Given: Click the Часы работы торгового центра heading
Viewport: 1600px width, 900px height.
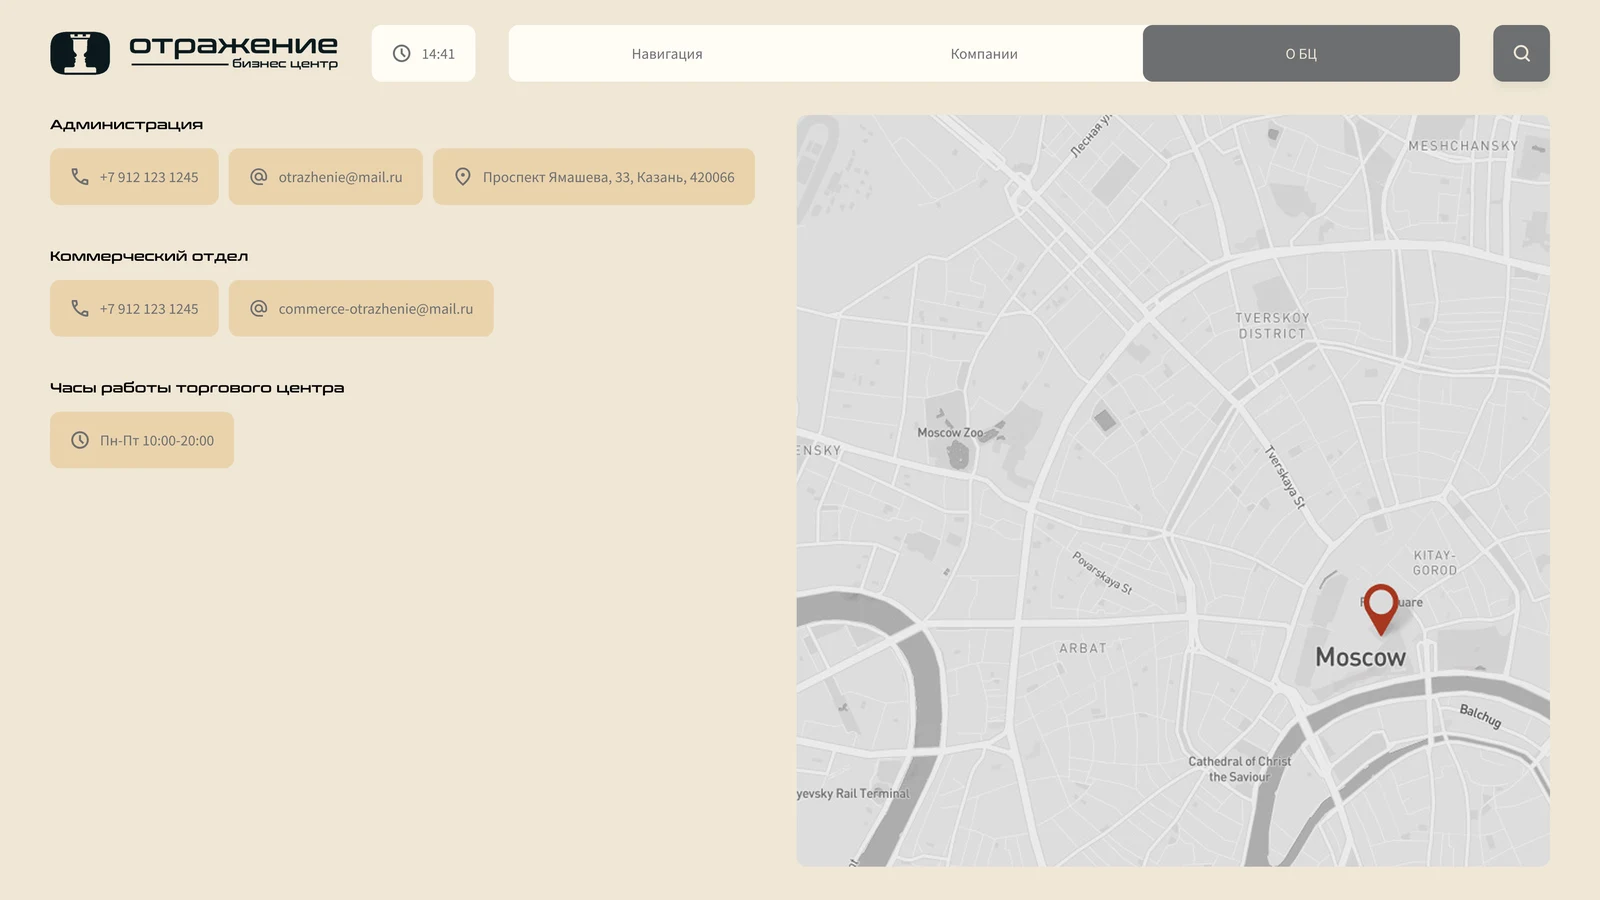Looking at the screenshot, I should [197, 388].
